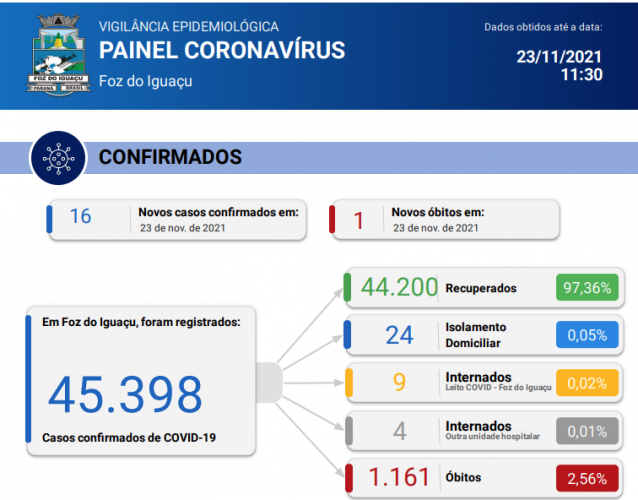Click the yellow 0,02% badge
The width and height of the screenshot is (638, 500).
tap(587, 383)
